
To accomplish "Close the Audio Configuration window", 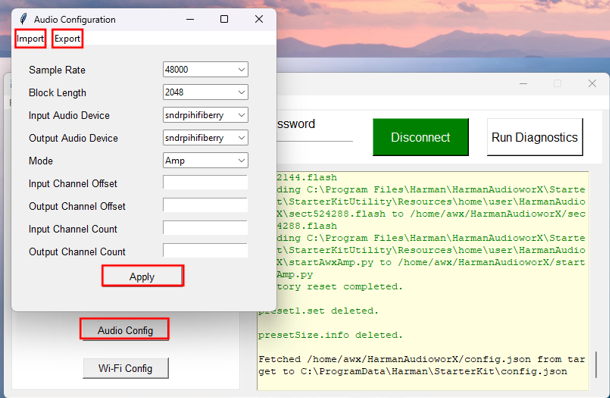I will tap(259, 19).
